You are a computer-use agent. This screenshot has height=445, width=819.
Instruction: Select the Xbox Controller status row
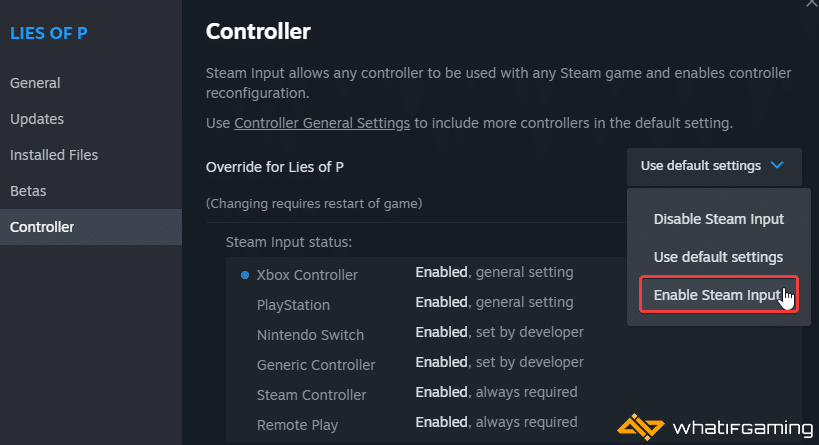[427, 274]
